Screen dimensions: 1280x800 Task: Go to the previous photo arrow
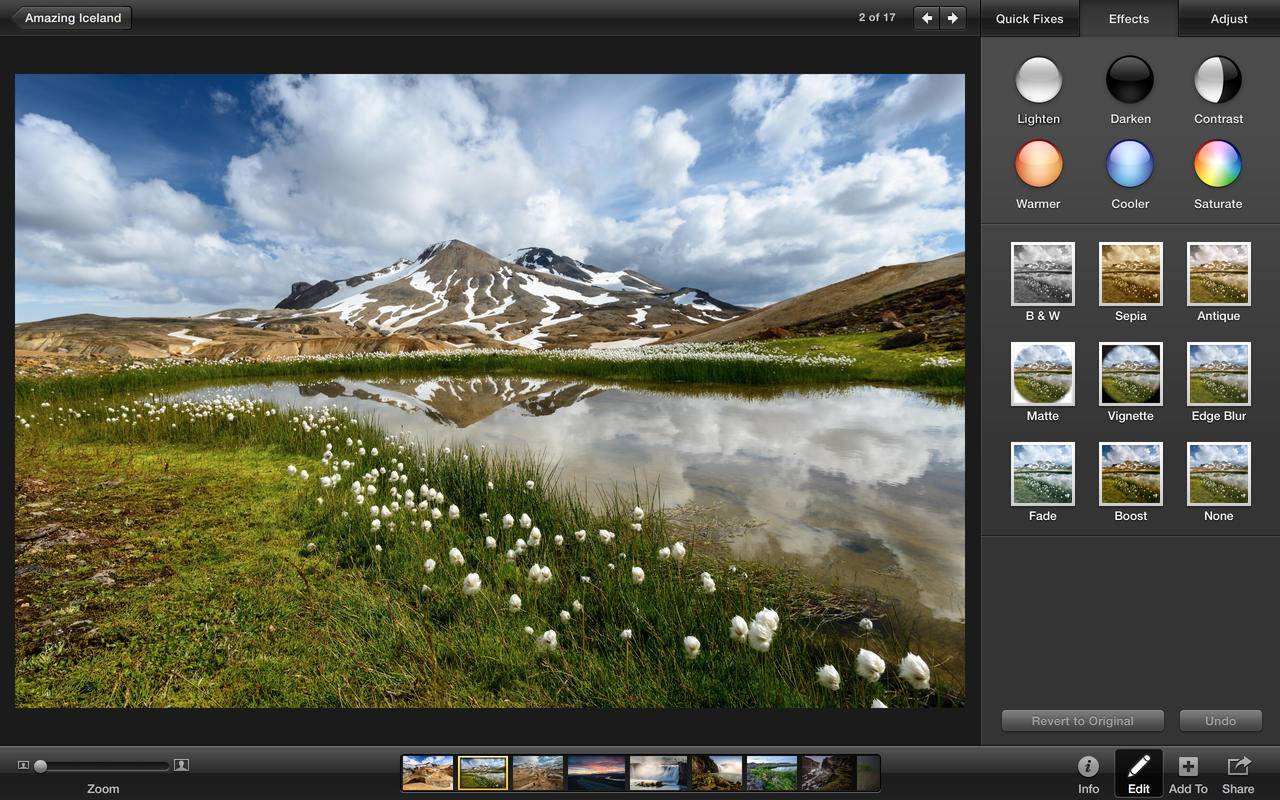[x=927, y=18]
